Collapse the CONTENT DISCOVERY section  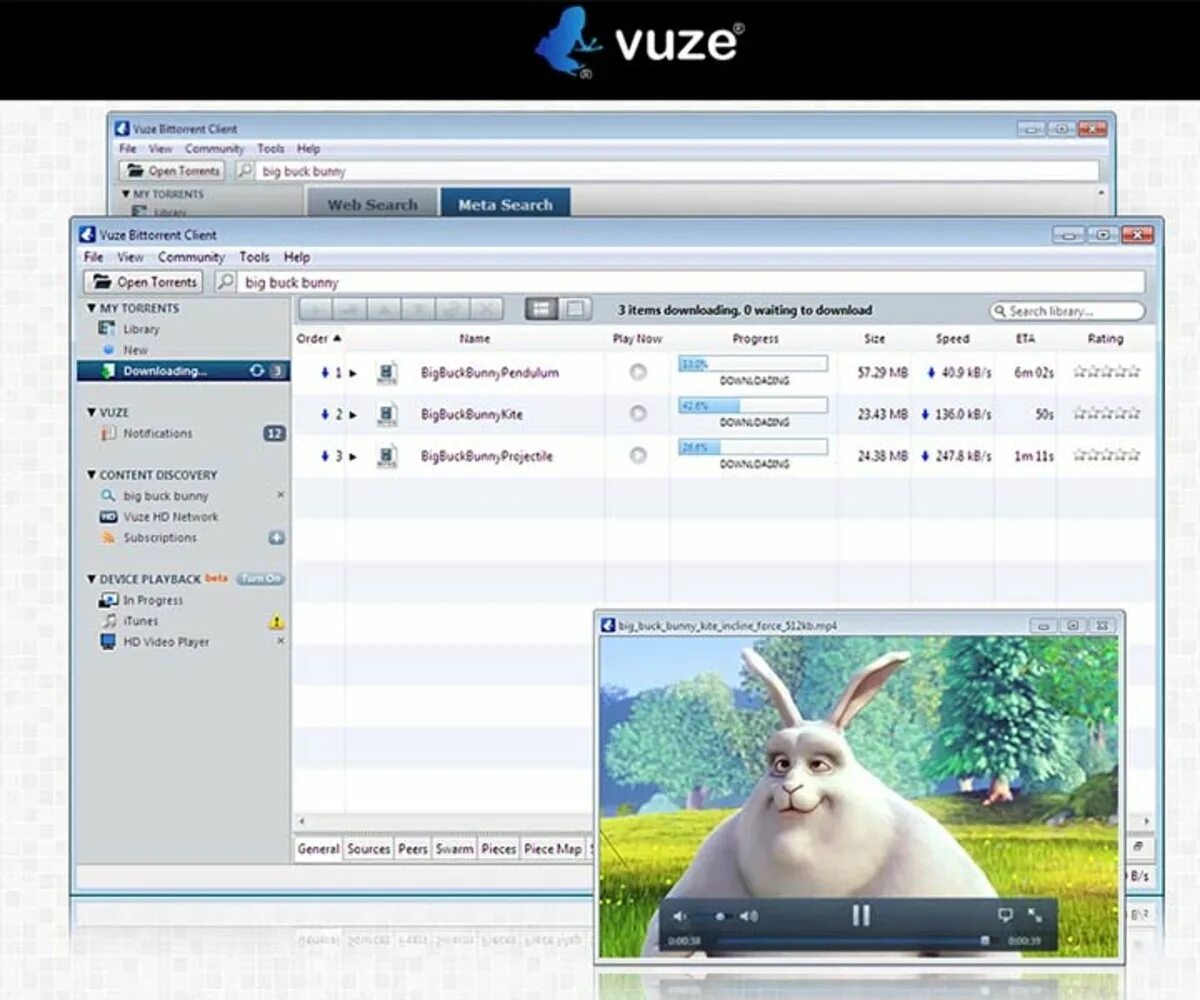pyautogui.click(x=92, y=475)
